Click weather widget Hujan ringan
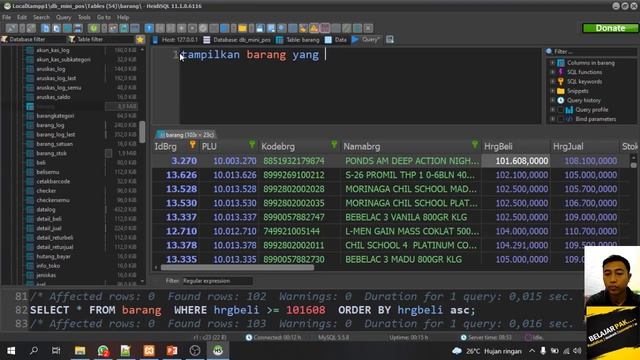This screenshot has height=360, width=640. pos(487,351)
